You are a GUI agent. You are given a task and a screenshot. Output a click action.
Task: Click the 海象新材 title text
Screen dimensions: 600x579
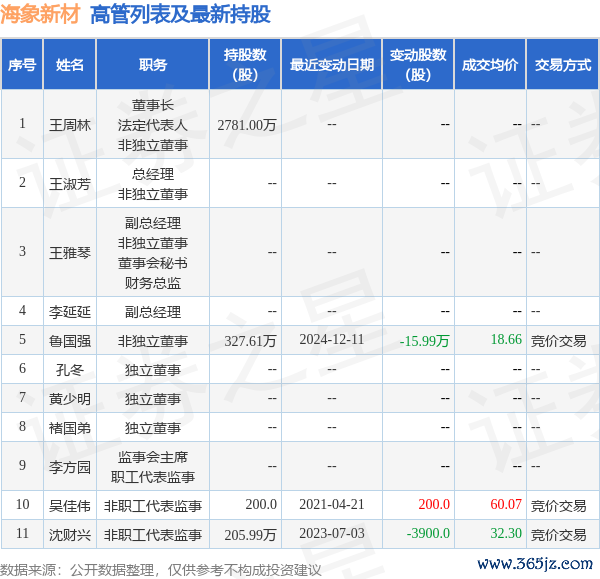pos(40,15)
